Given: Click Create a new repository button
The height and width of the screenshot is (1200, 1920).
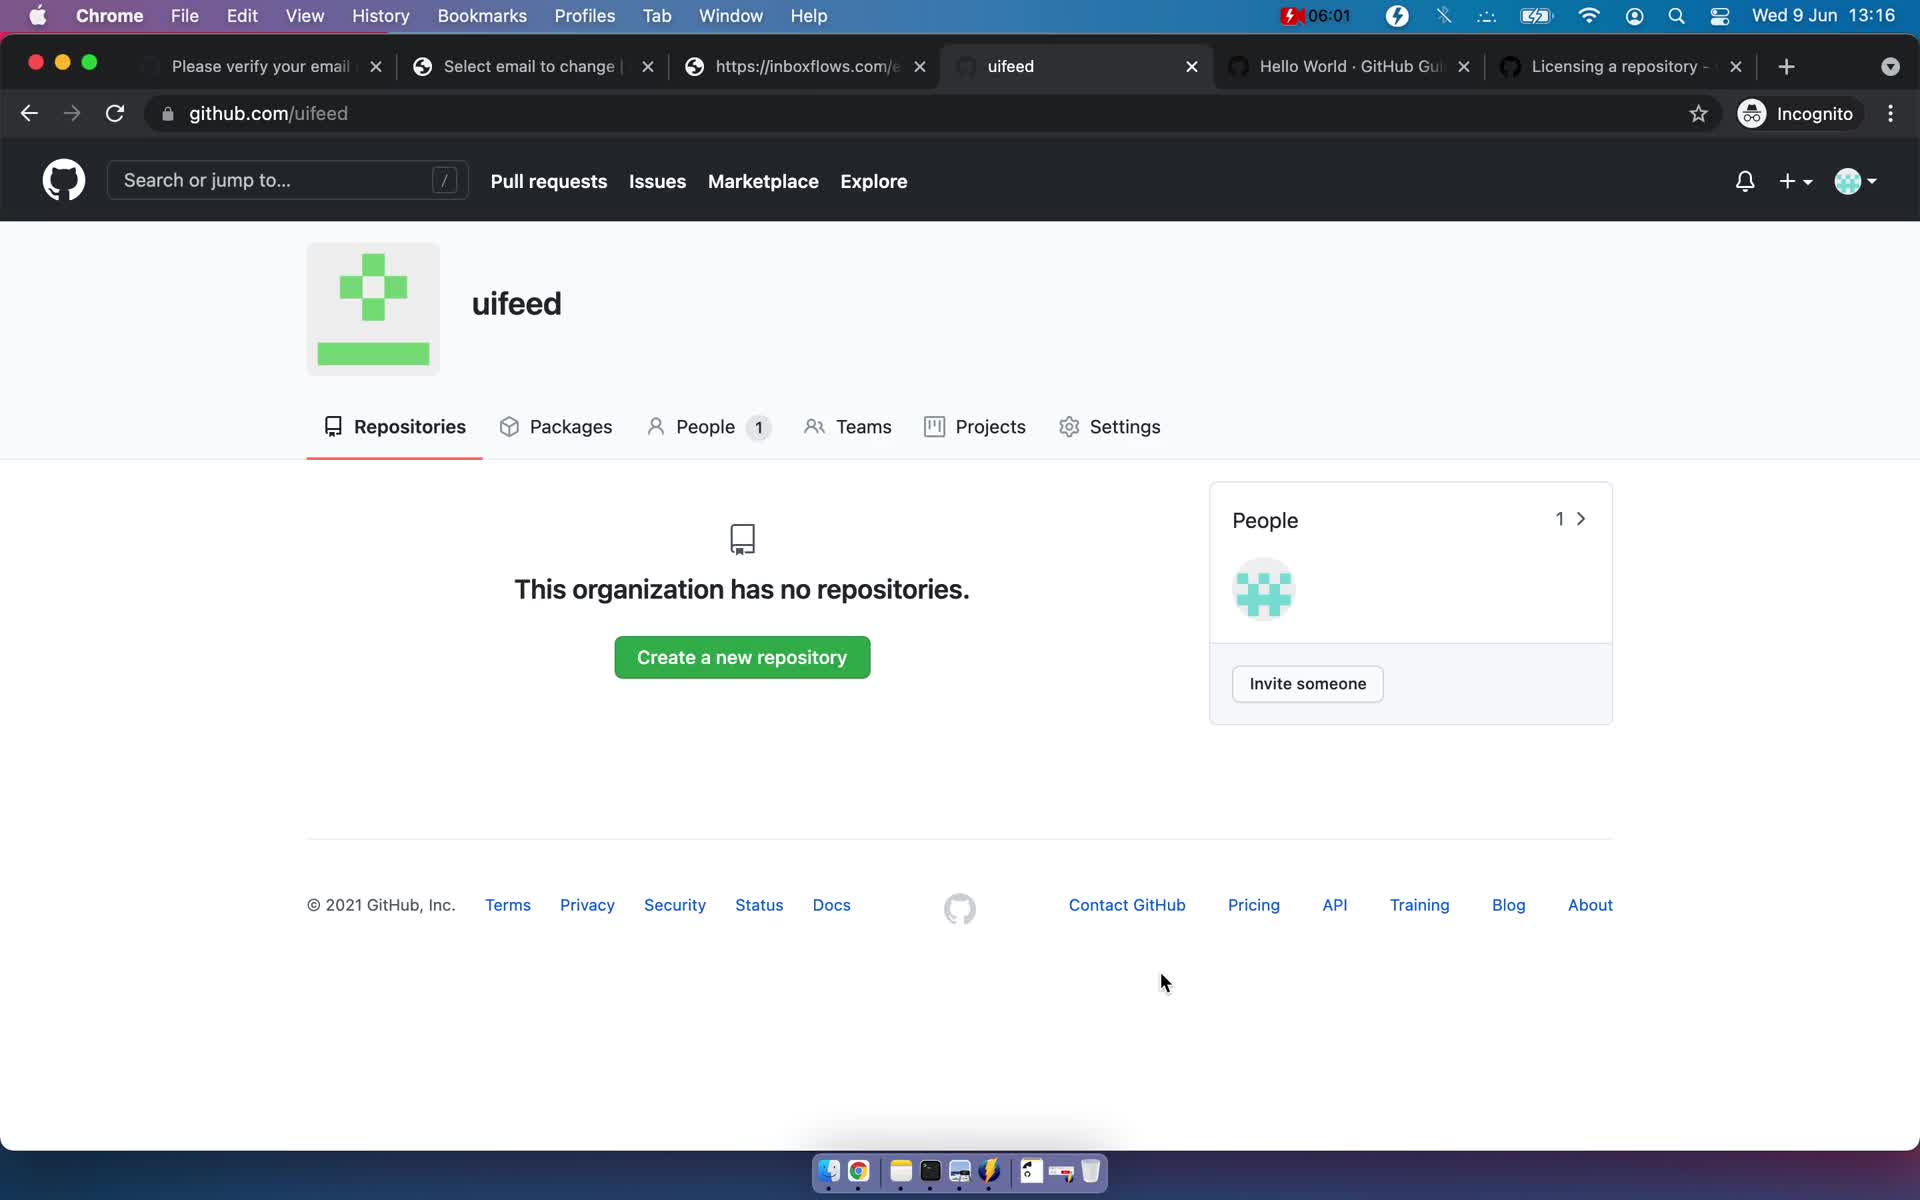Looking at the screenshot, I should 742,658.
